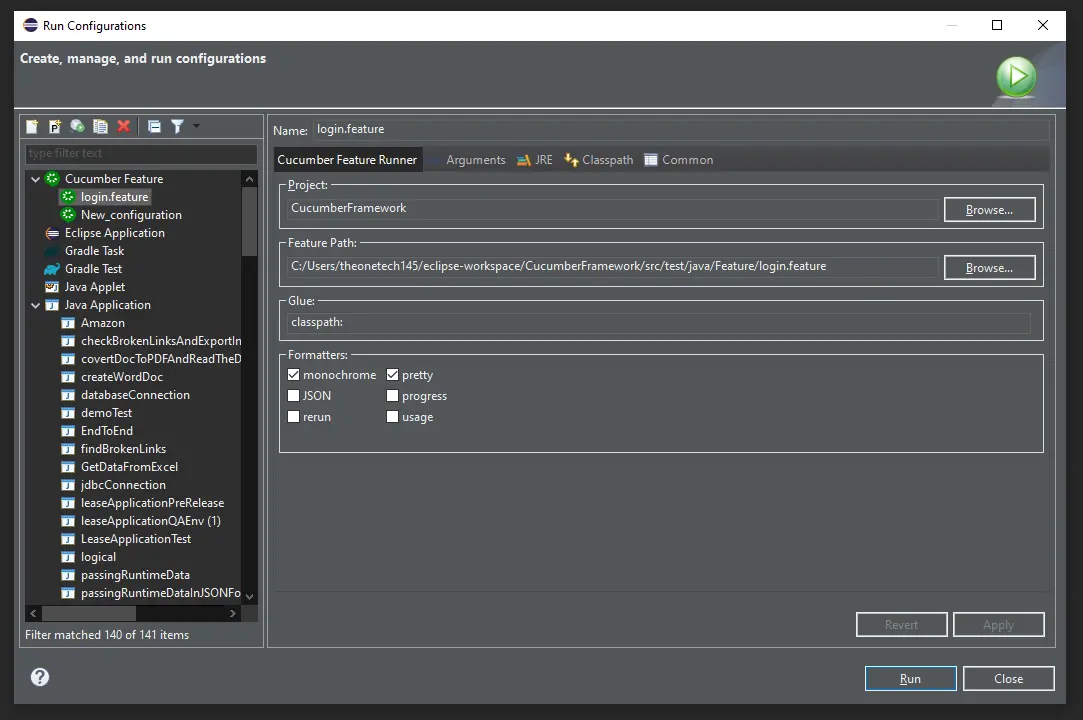Collapse the Java Application tree node
The width and height of the screenshot is (1083, 720).
pyautogui.click(x=34, y=304)
